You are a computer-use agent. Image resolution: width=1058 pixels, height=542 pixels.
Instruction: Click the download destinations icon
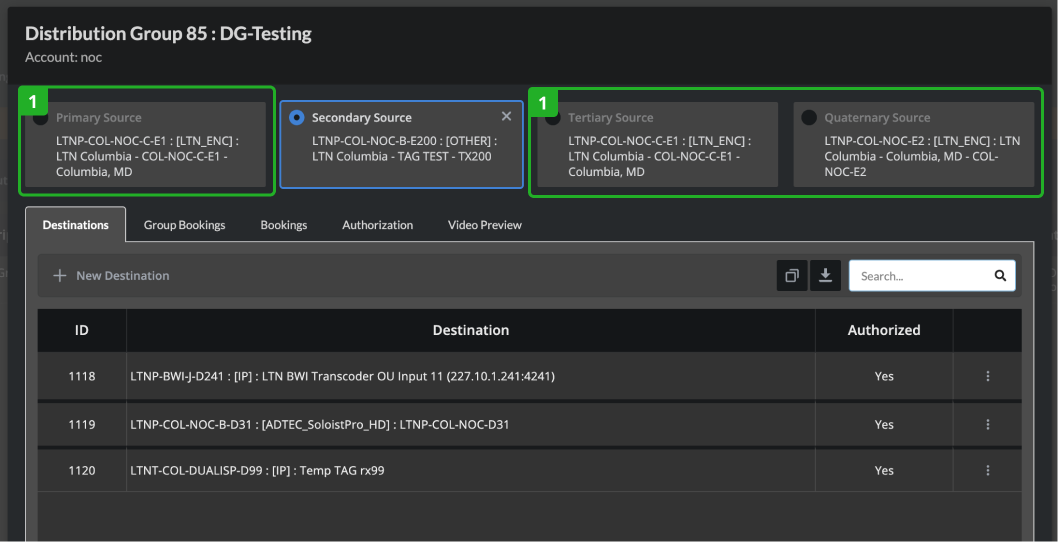point(825,275)
